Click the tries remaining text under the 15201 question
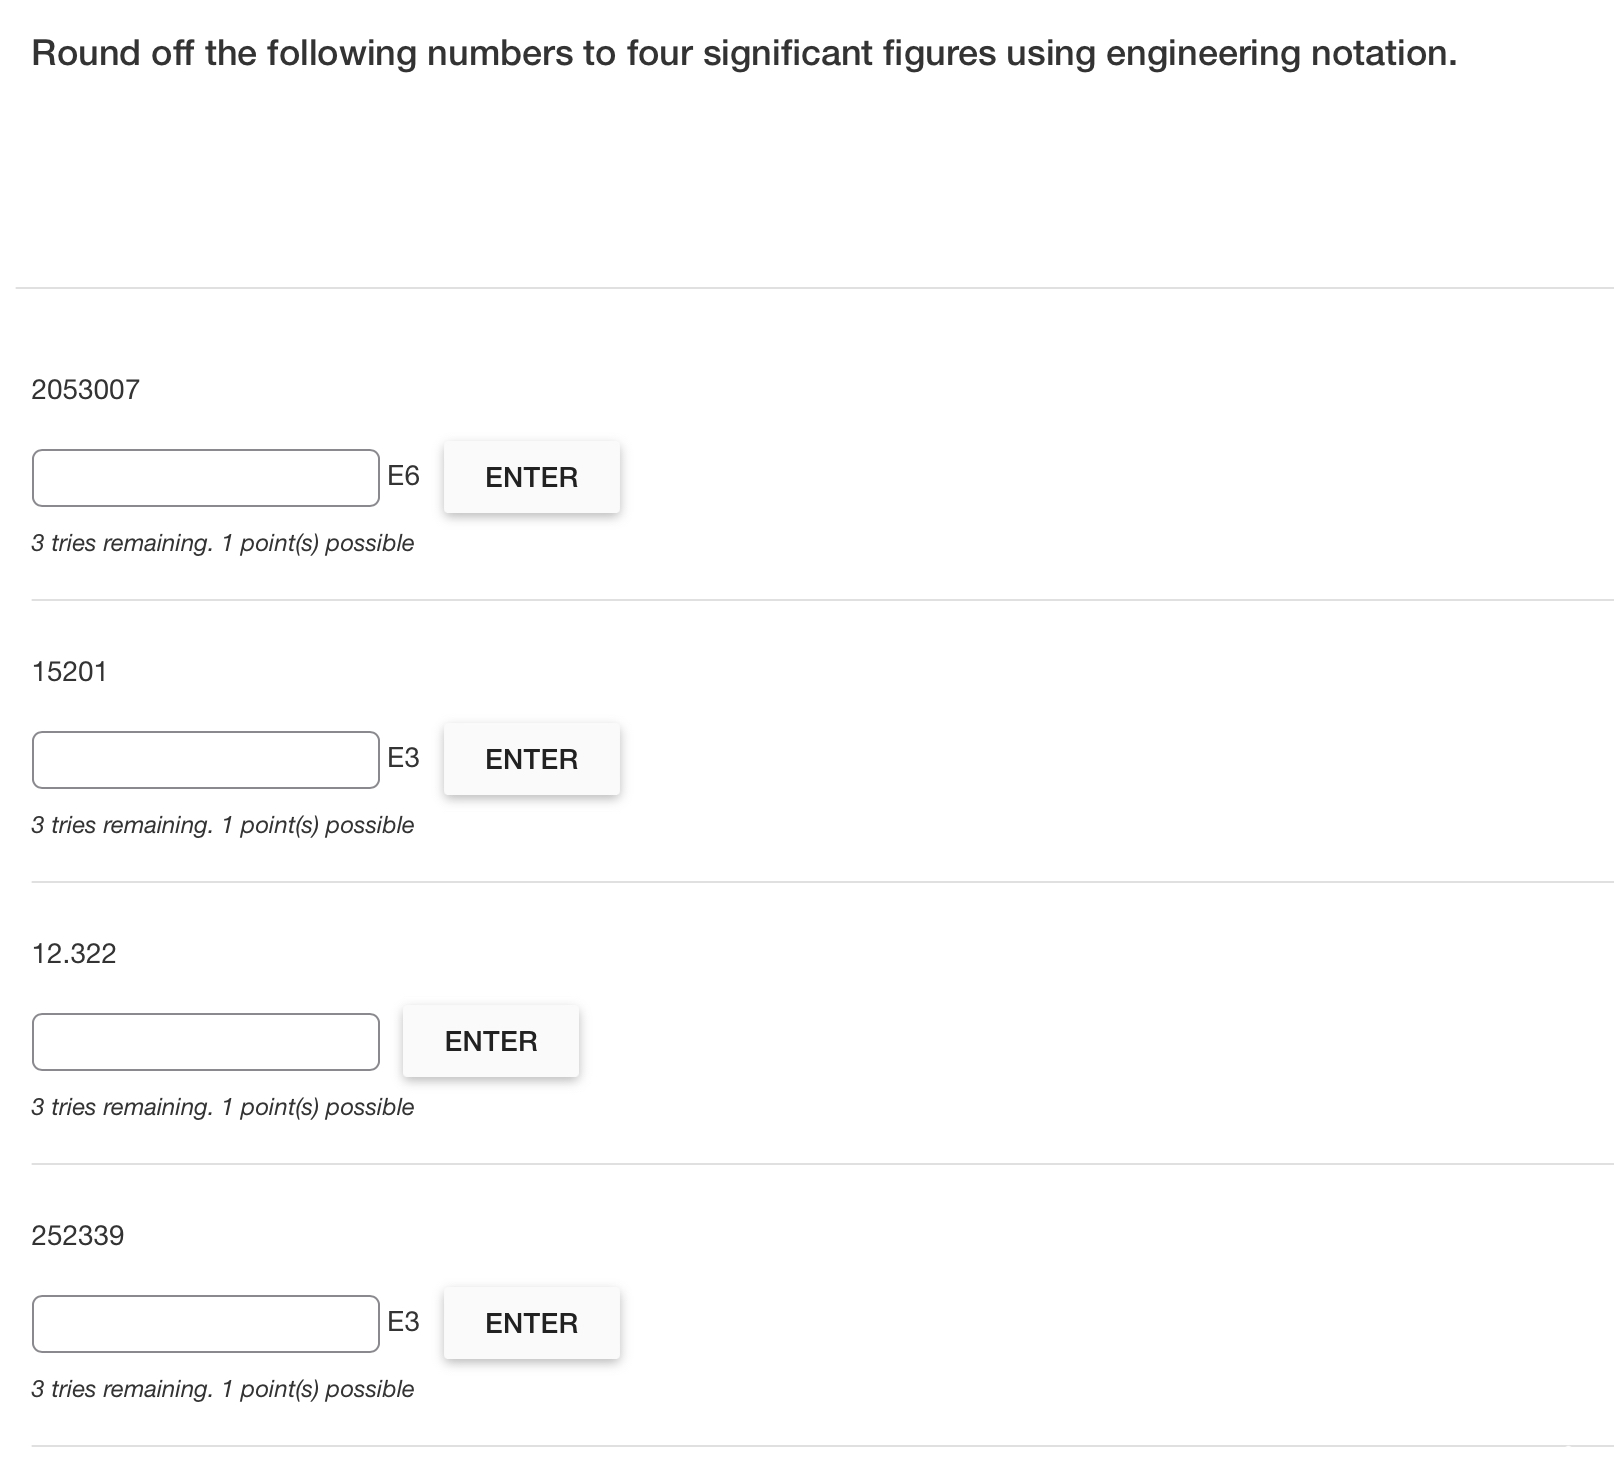Screen dimensions: 1614x1470 pos(222,825)
